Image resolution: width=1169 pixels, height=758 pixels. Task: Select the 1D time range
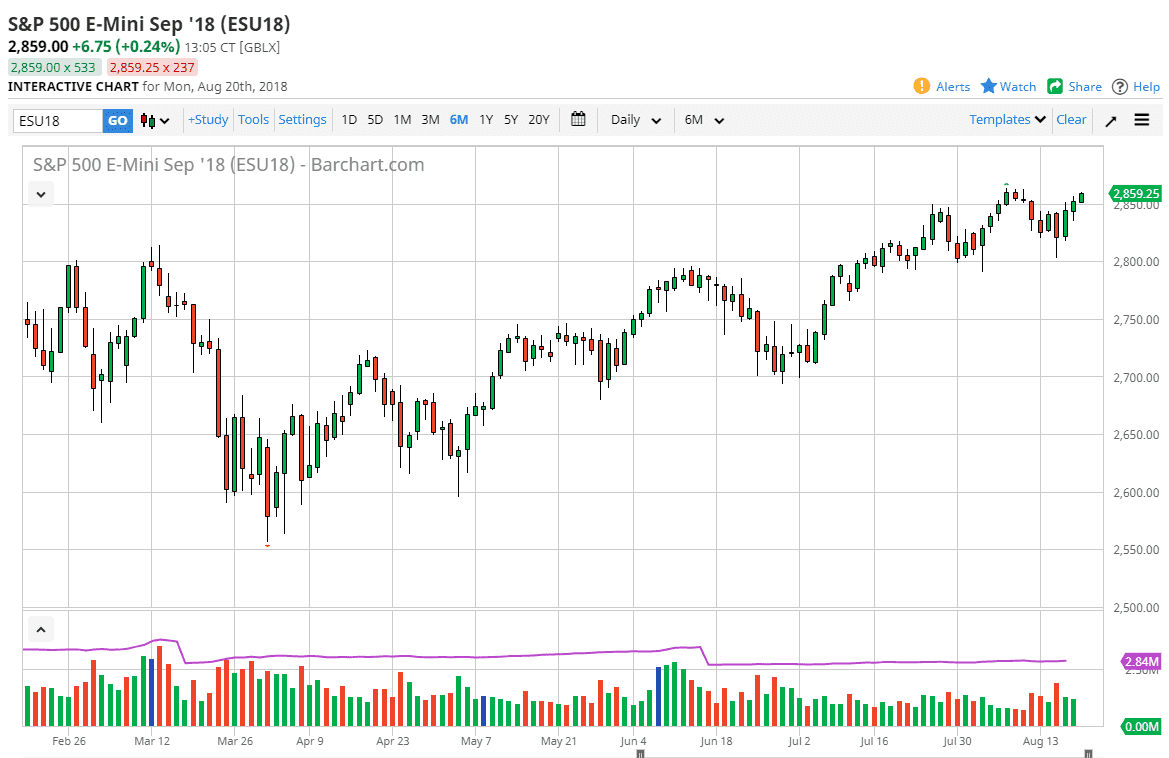(x=349, y=120)
